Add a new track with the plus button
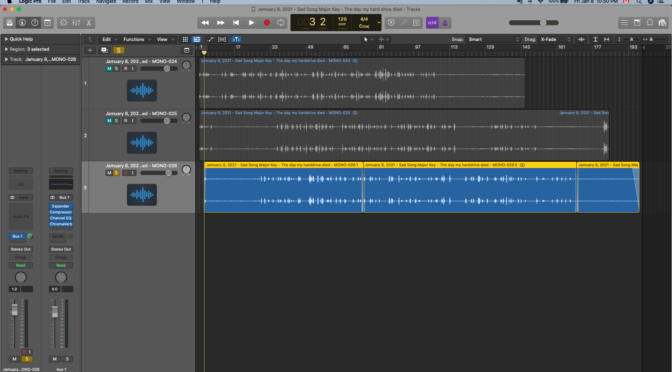Screen dimensions: 672x372 (90, 50)
